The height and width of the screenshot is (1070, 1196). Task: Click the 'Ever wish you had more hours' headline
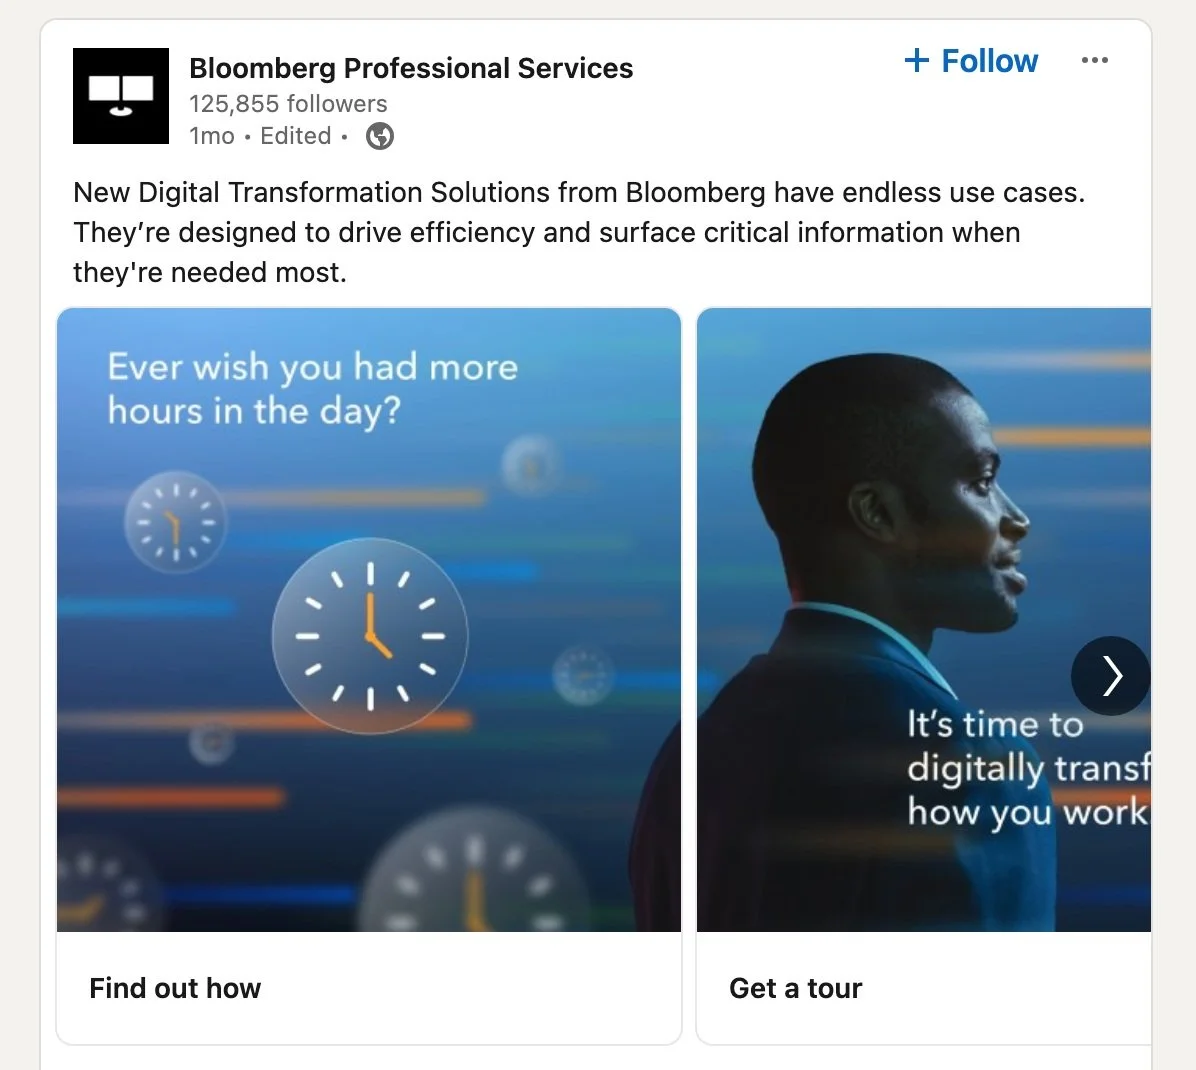[313, 389]
